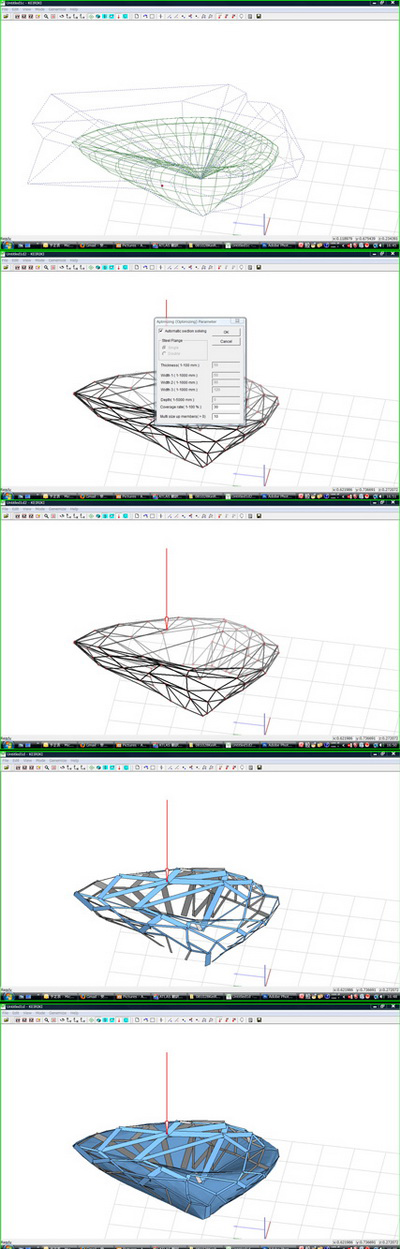This screenshot has height=1249, width=400.
Task: Select the Double steel flange radio option
Action: click(163, 353)
